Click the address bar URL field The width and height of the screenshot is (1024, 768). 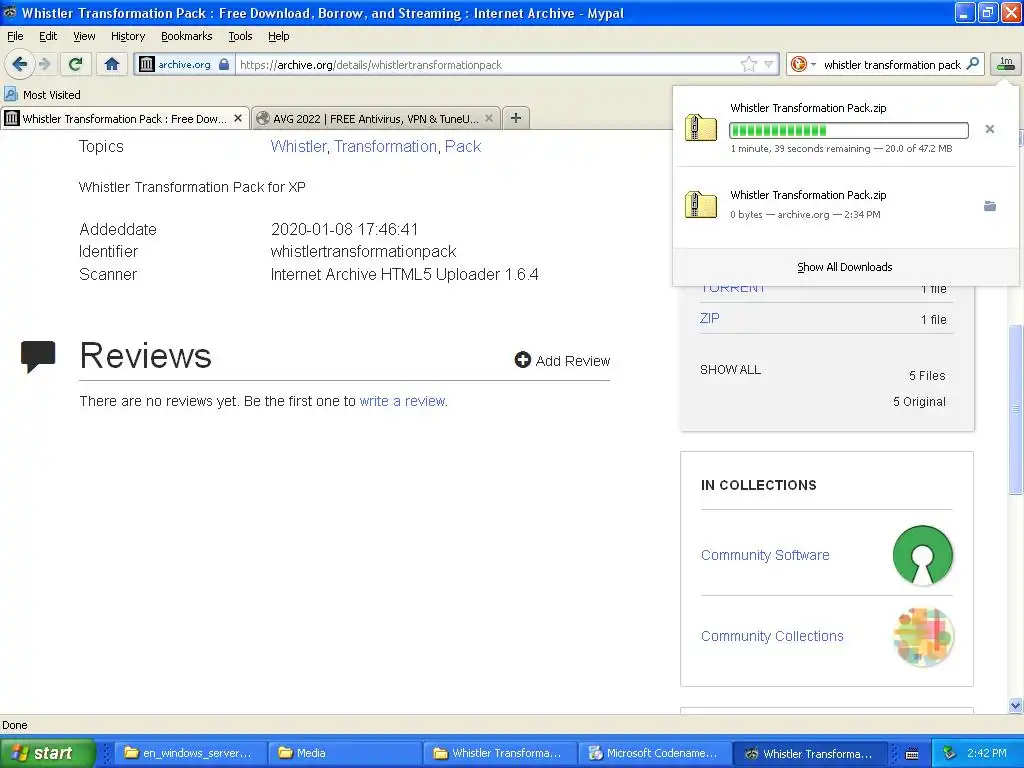click(x=487, y=64)
